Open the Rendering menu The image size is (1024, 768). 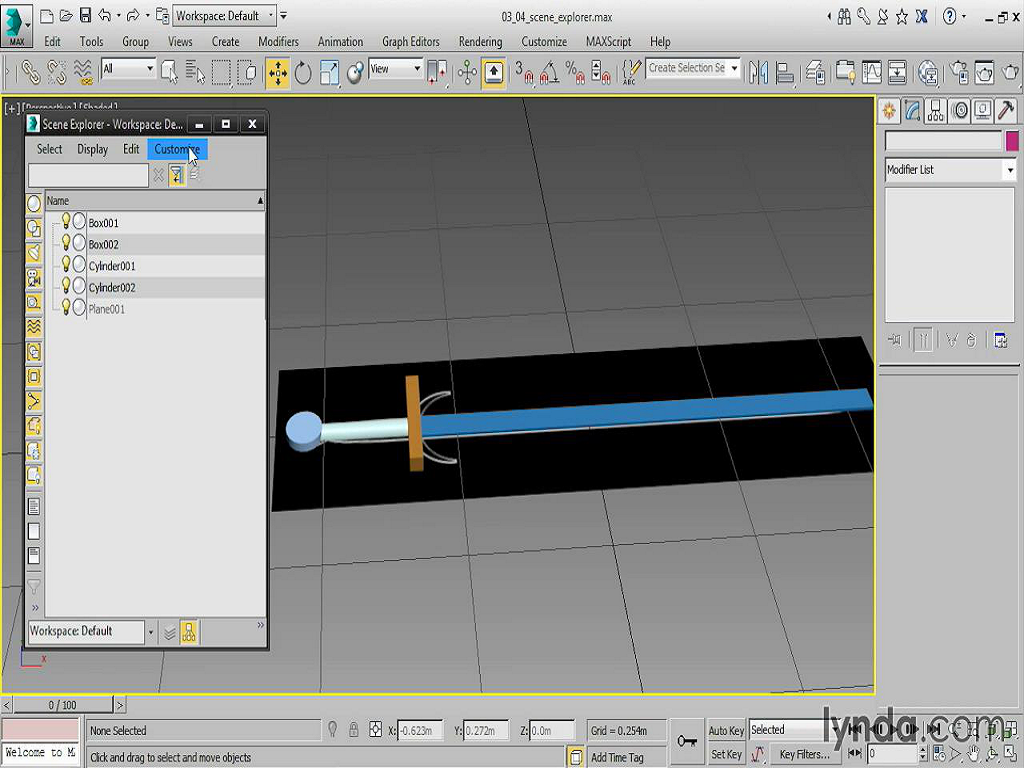(x=480, y=42)
